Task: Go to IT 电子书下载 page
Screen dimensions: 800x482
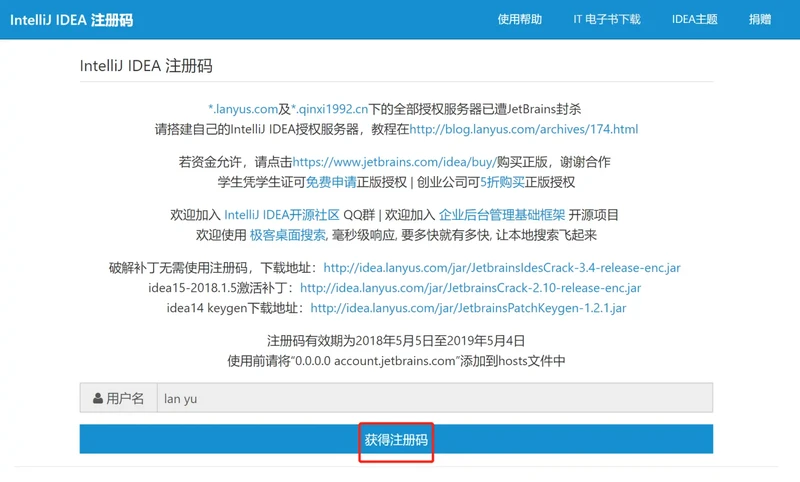Action: [x=606, y=20]
